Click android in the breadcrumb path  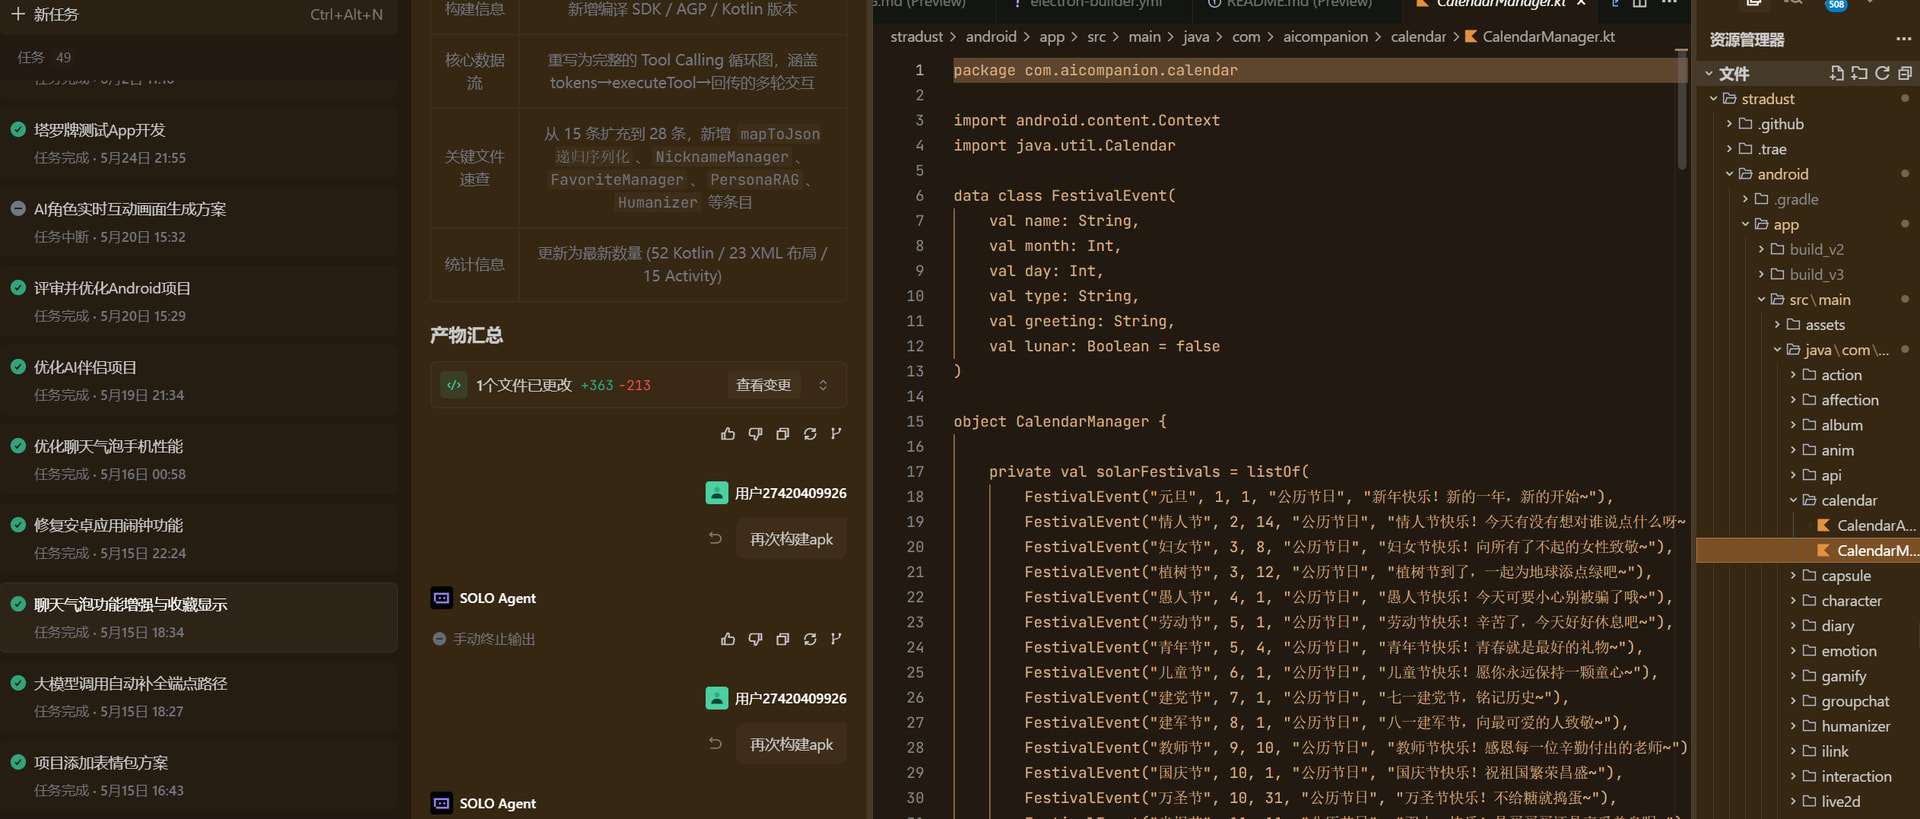coord(991,37)
